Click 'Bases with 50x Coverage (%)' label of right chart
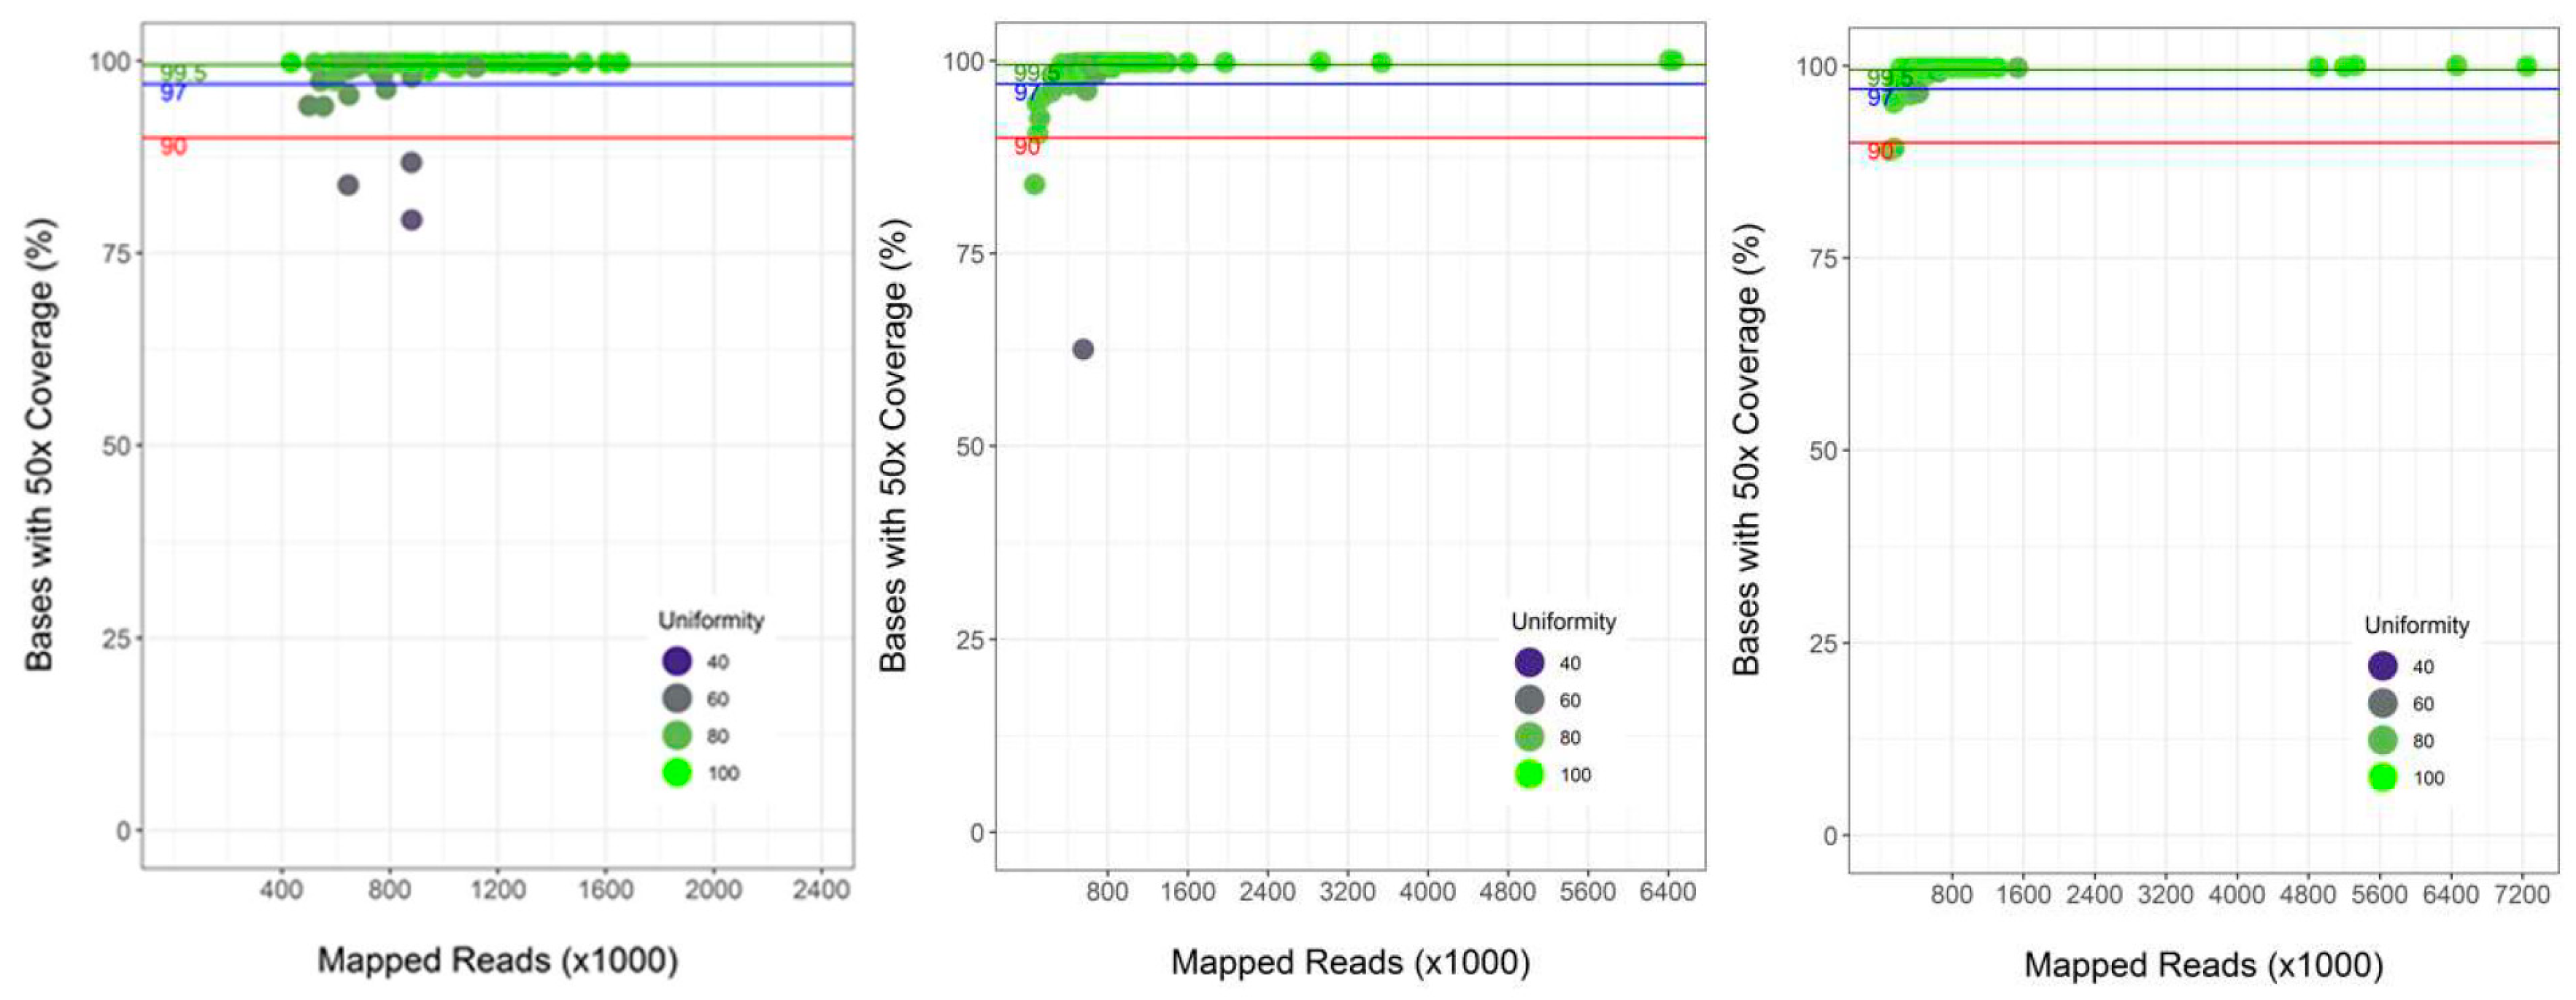 [1746, 449]
